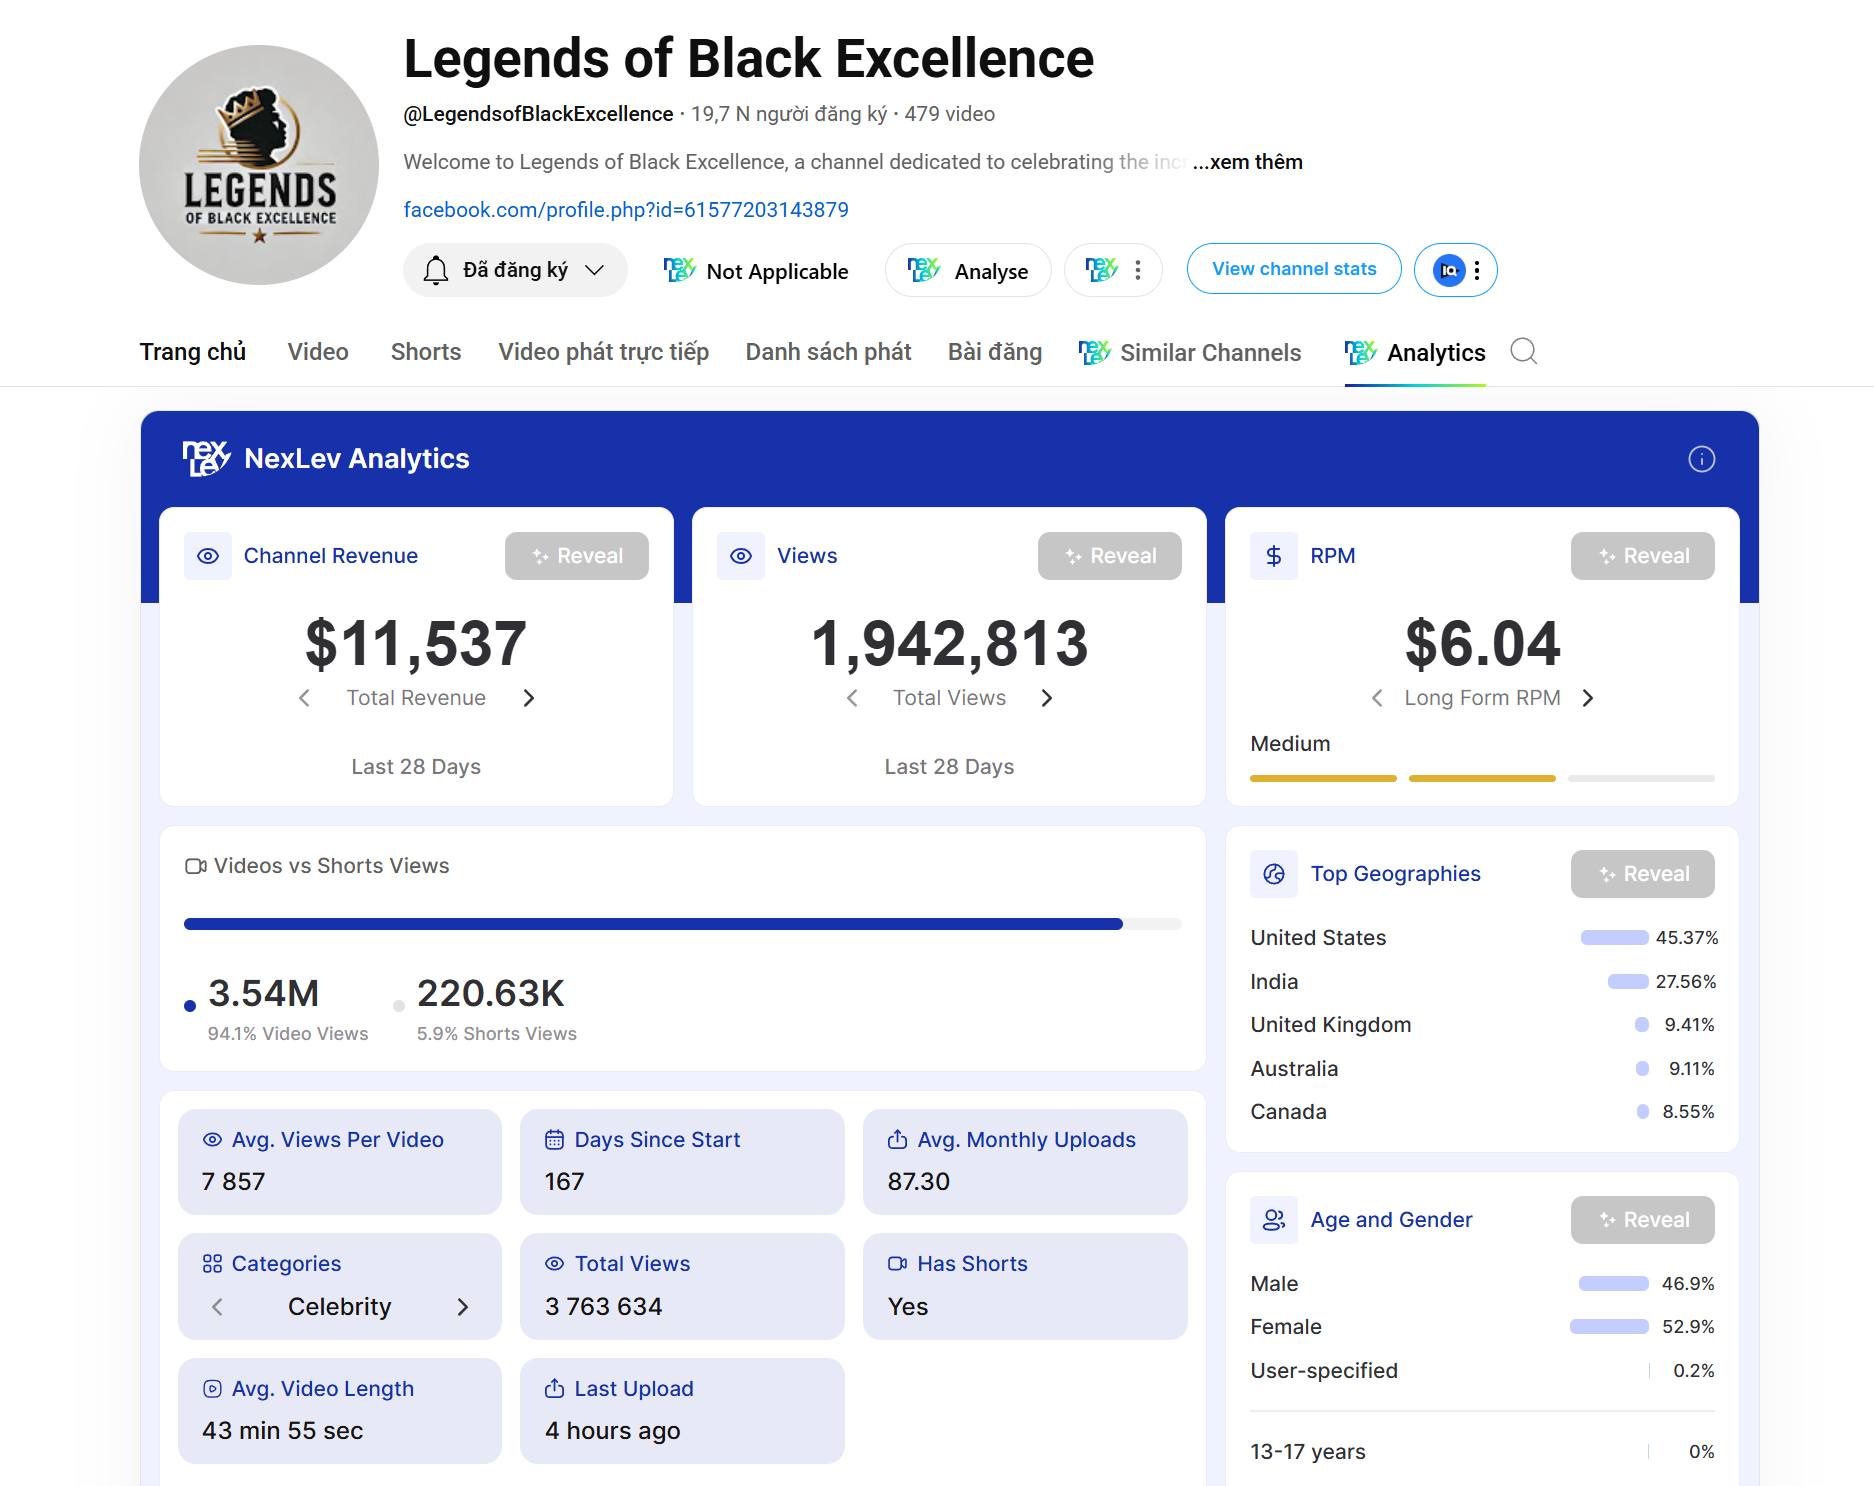Click the eye icon beside Channel Revenue

click(208, 556)
